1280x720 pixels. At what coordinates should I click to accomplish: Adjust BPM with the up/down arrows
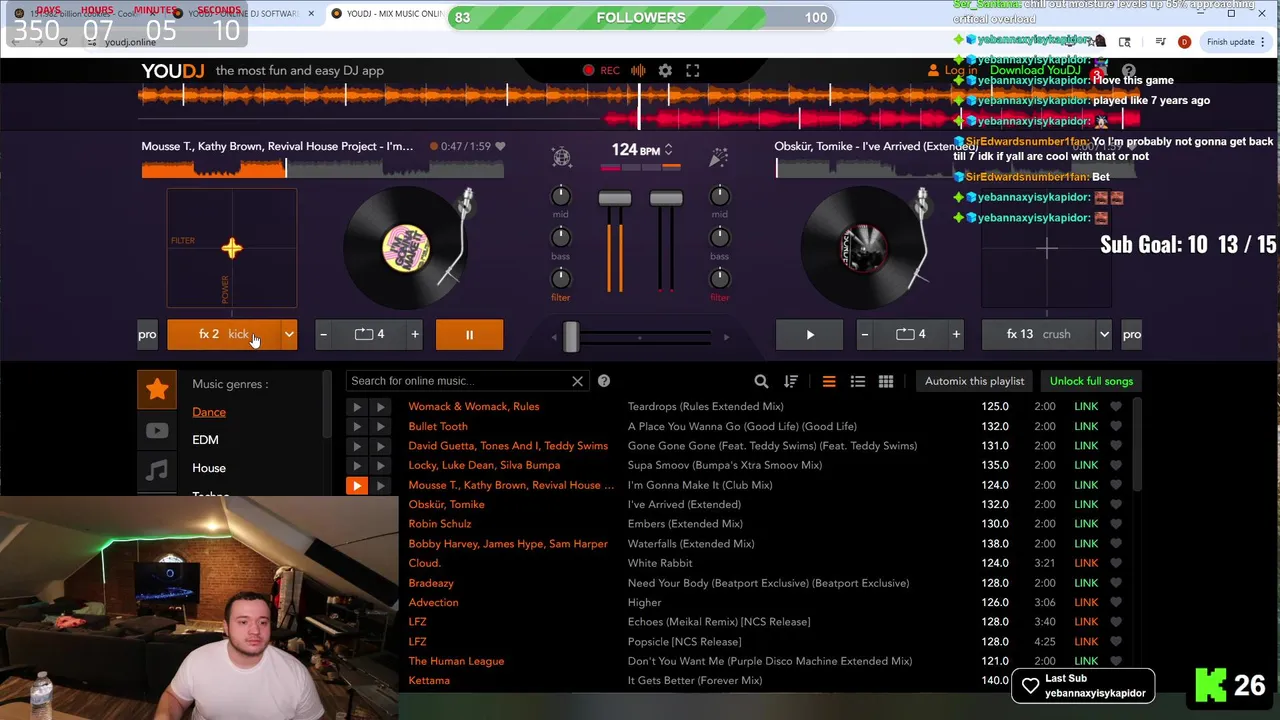pos(668,150)
